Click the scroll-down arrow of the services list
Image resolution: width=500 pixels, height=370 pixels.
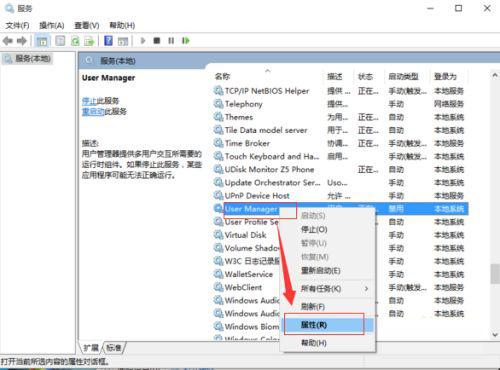495,334
